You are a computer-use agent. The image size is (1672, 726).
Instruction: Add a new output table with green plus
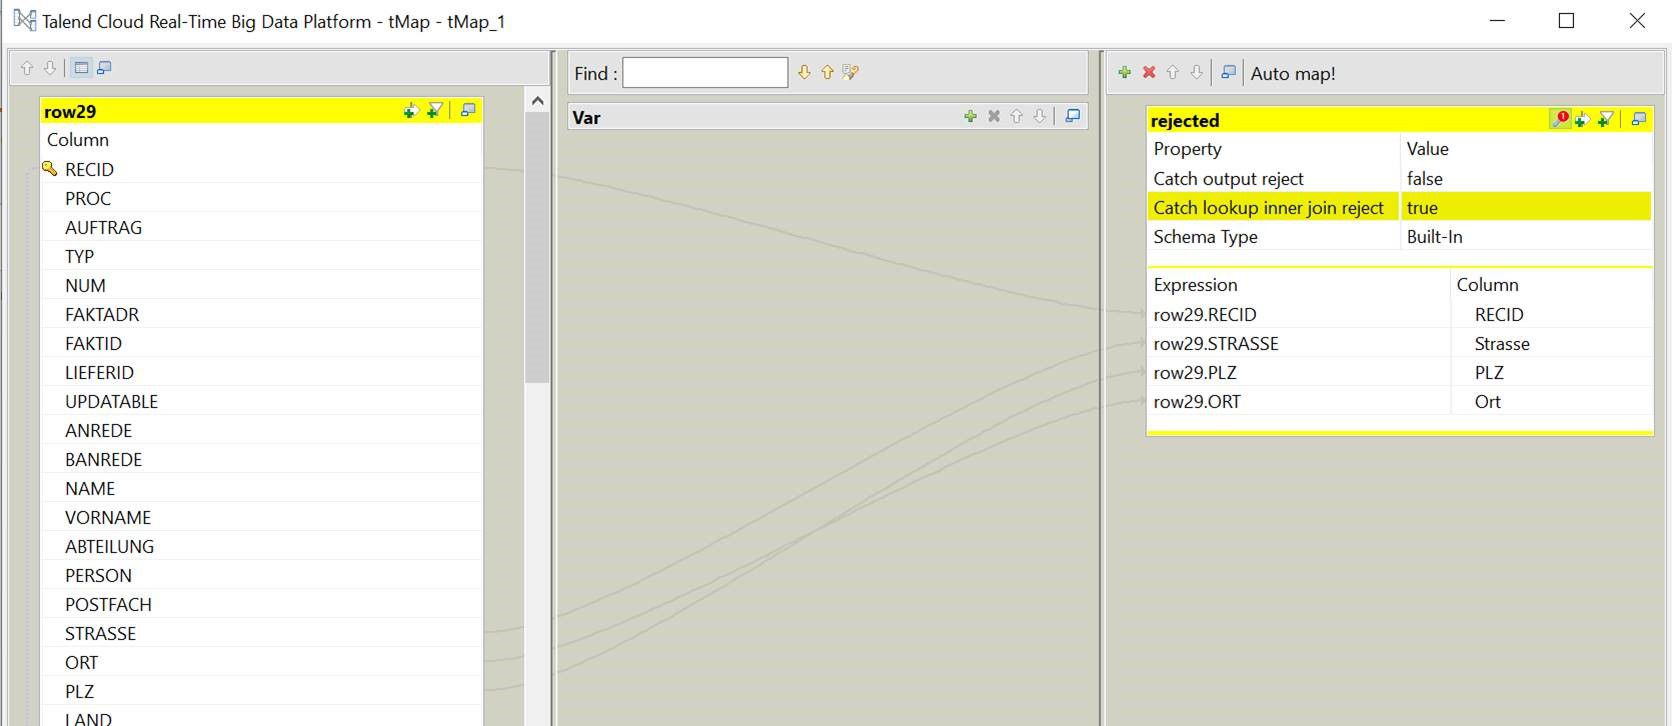(x=1125, y=73)
